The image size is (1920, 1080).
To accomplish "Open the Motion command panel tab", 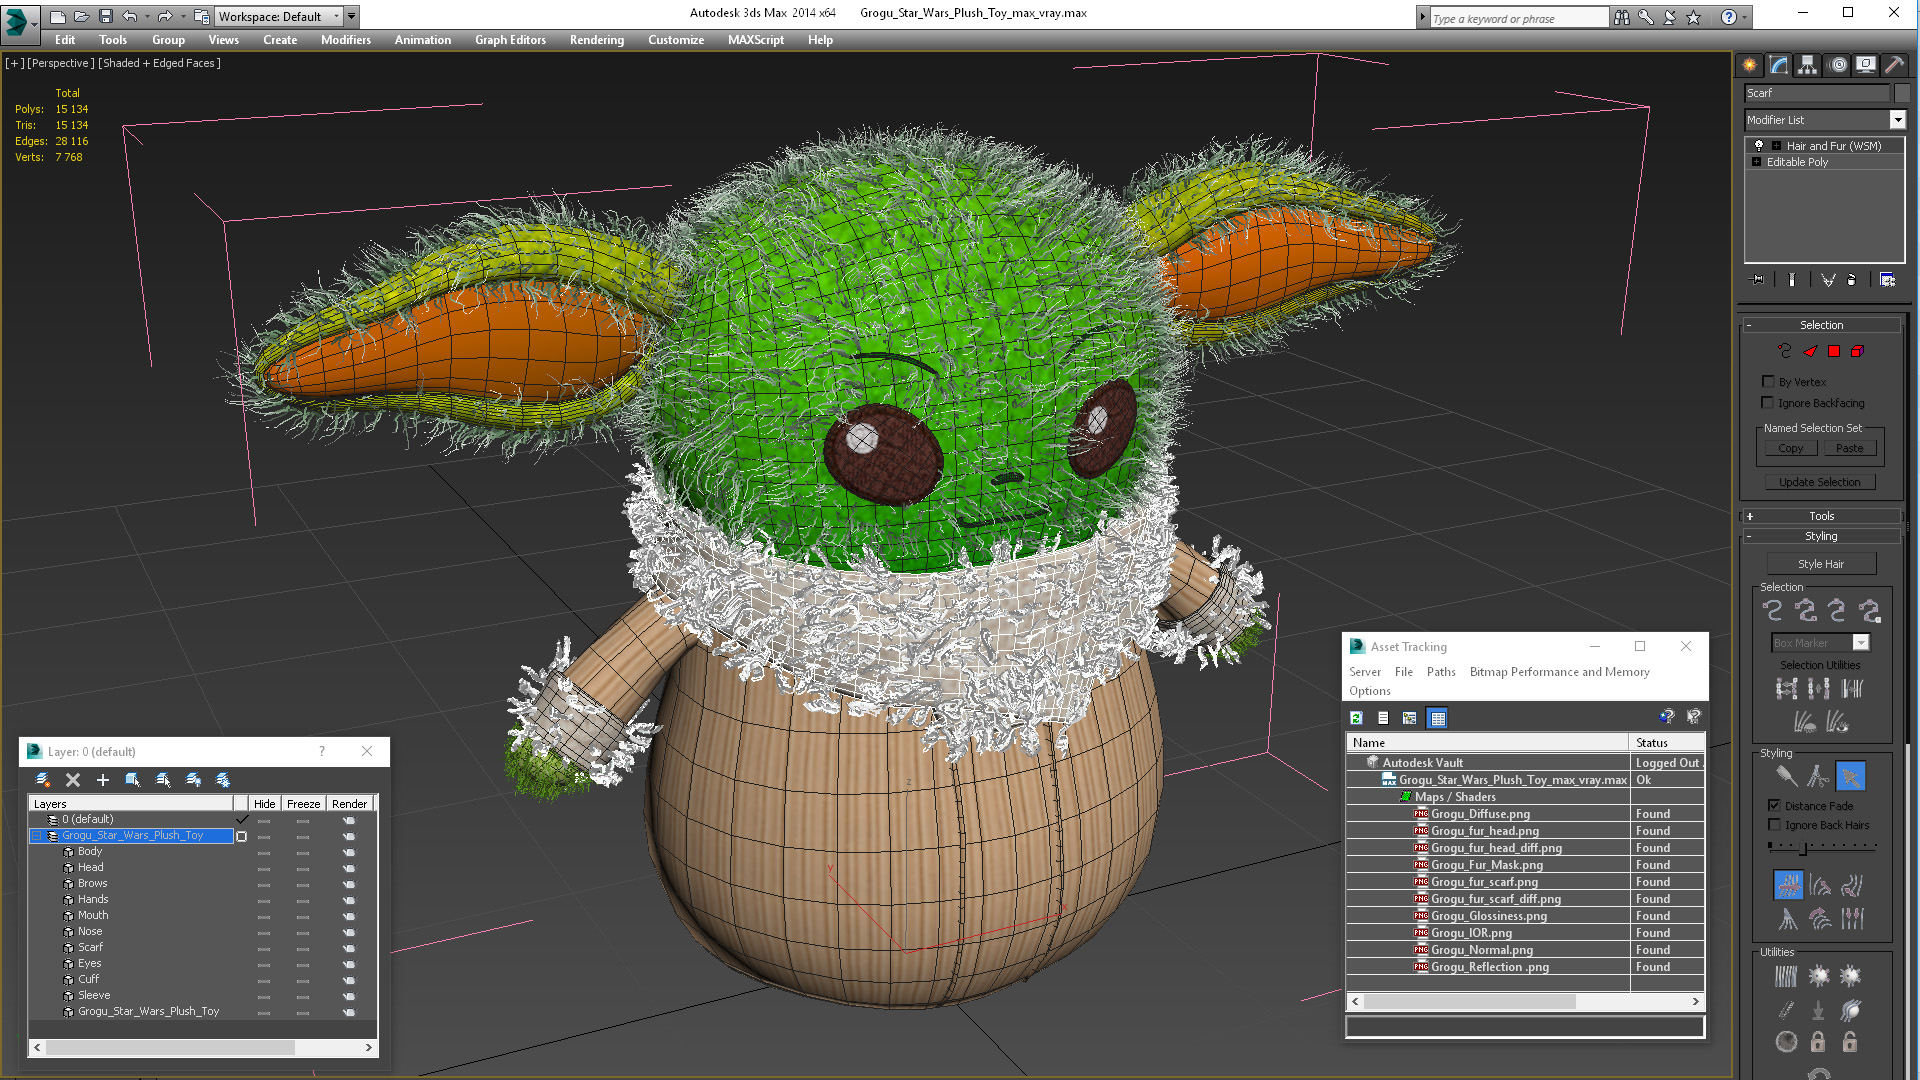I will click(1837, 65).
